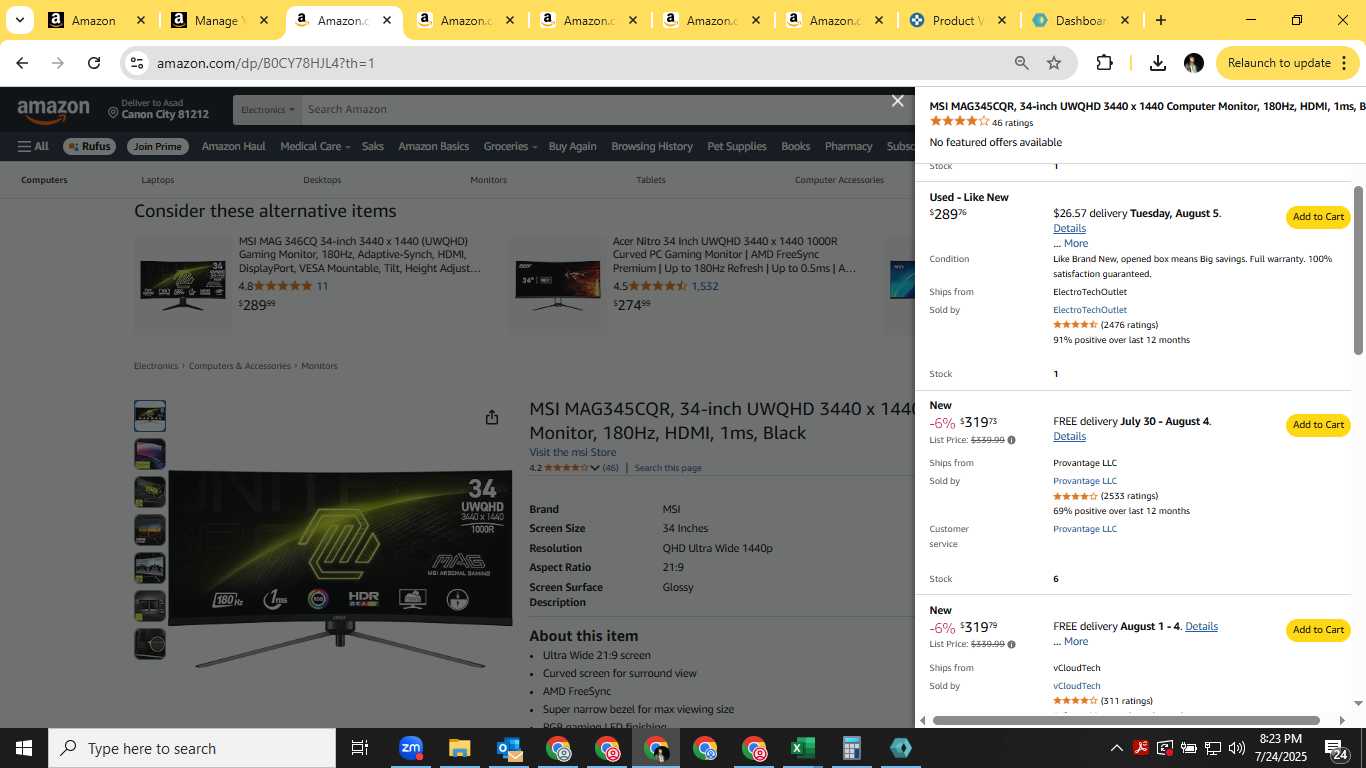The height and width of the screenshot is (768, 1366).
Task: Click the Amazon logo
Action: pos(53,110)
